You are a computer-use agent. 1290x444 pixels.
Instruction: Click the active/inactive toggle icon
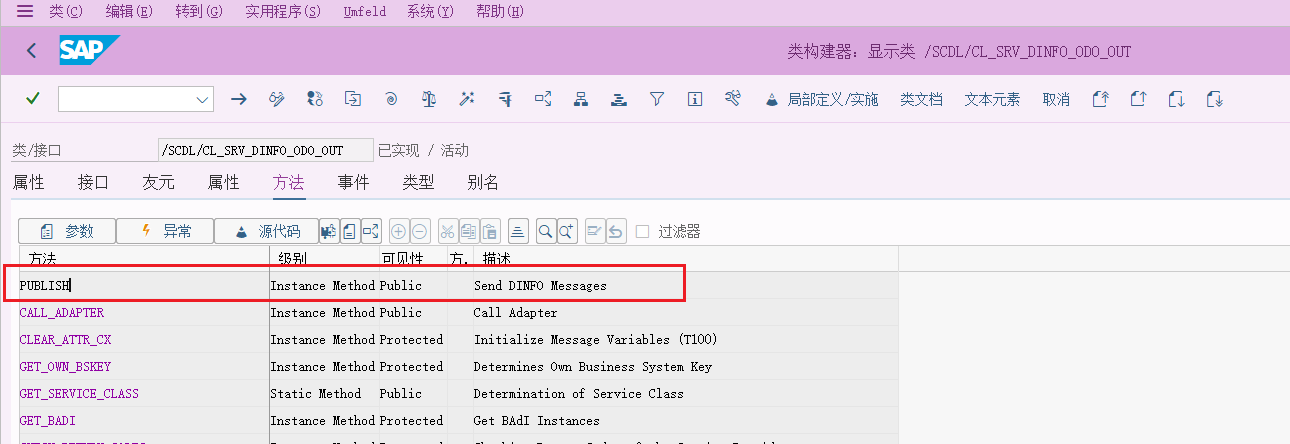pyautogui.click(x=315, y=98)
